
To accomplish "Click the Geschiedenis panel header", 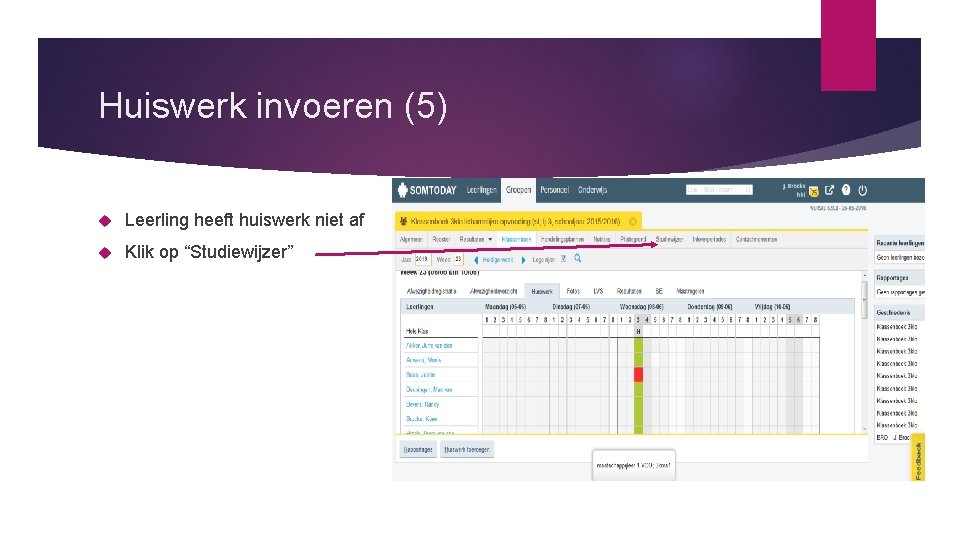I will pos(900,313).
